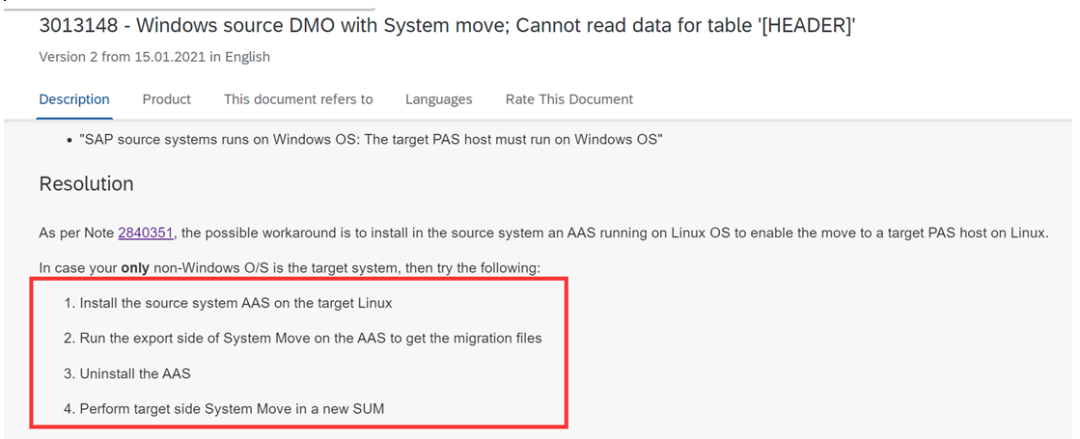Switch to the Product tab
This screenshot has width=1080, height=439.
tap(167, 99)
